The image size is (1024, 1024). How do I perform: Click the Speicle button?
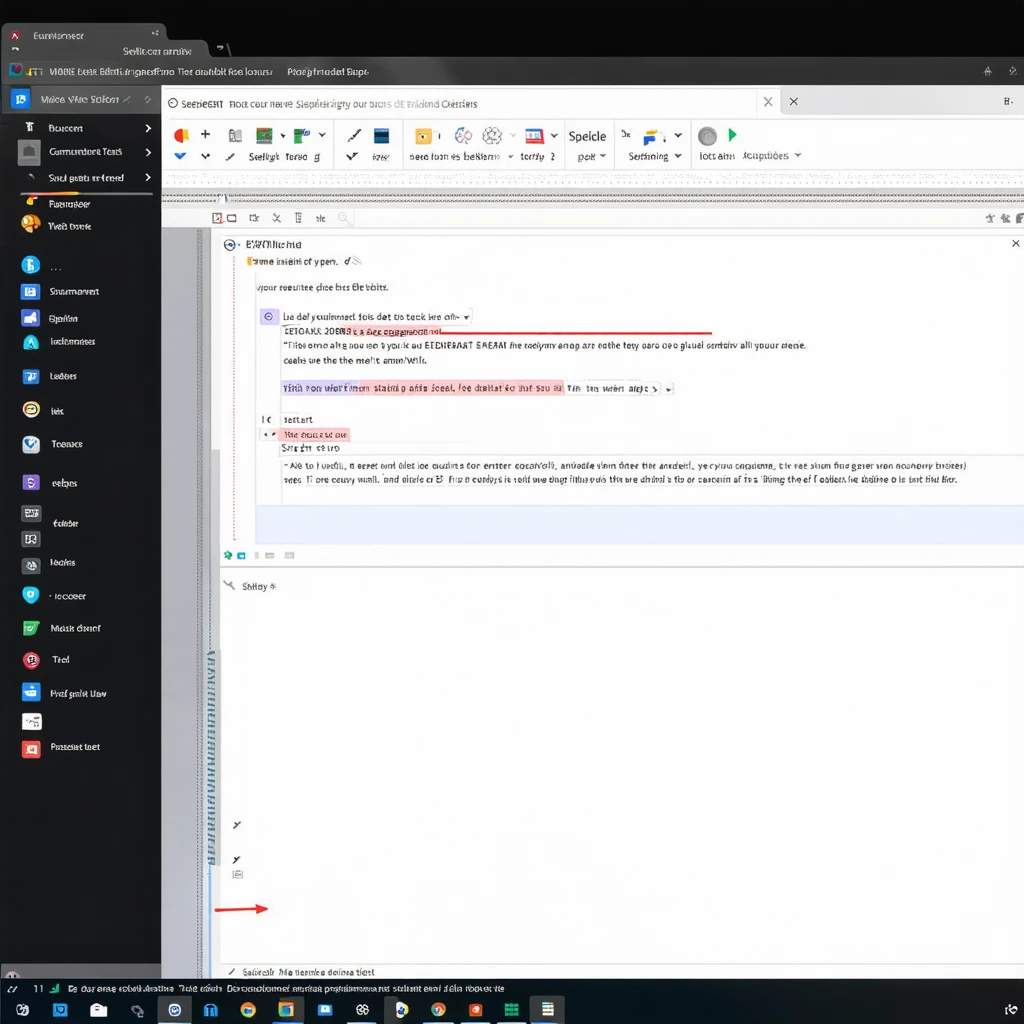tap(587, 136)
